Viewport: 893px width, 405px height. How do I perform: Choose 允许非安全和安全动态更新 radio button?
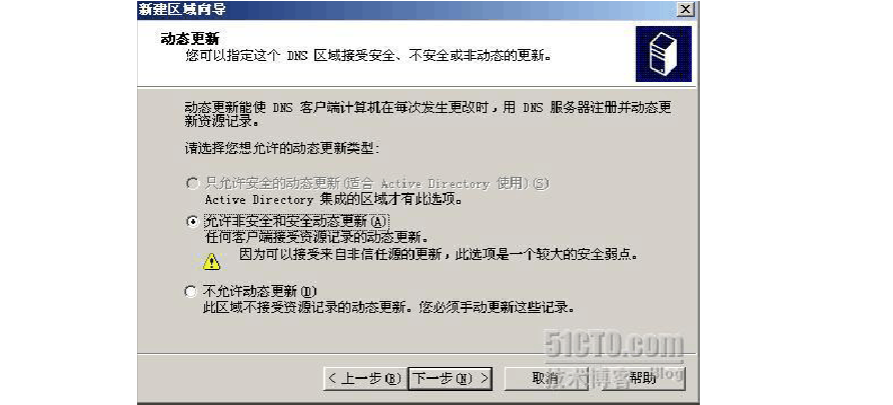pos(192,222)
